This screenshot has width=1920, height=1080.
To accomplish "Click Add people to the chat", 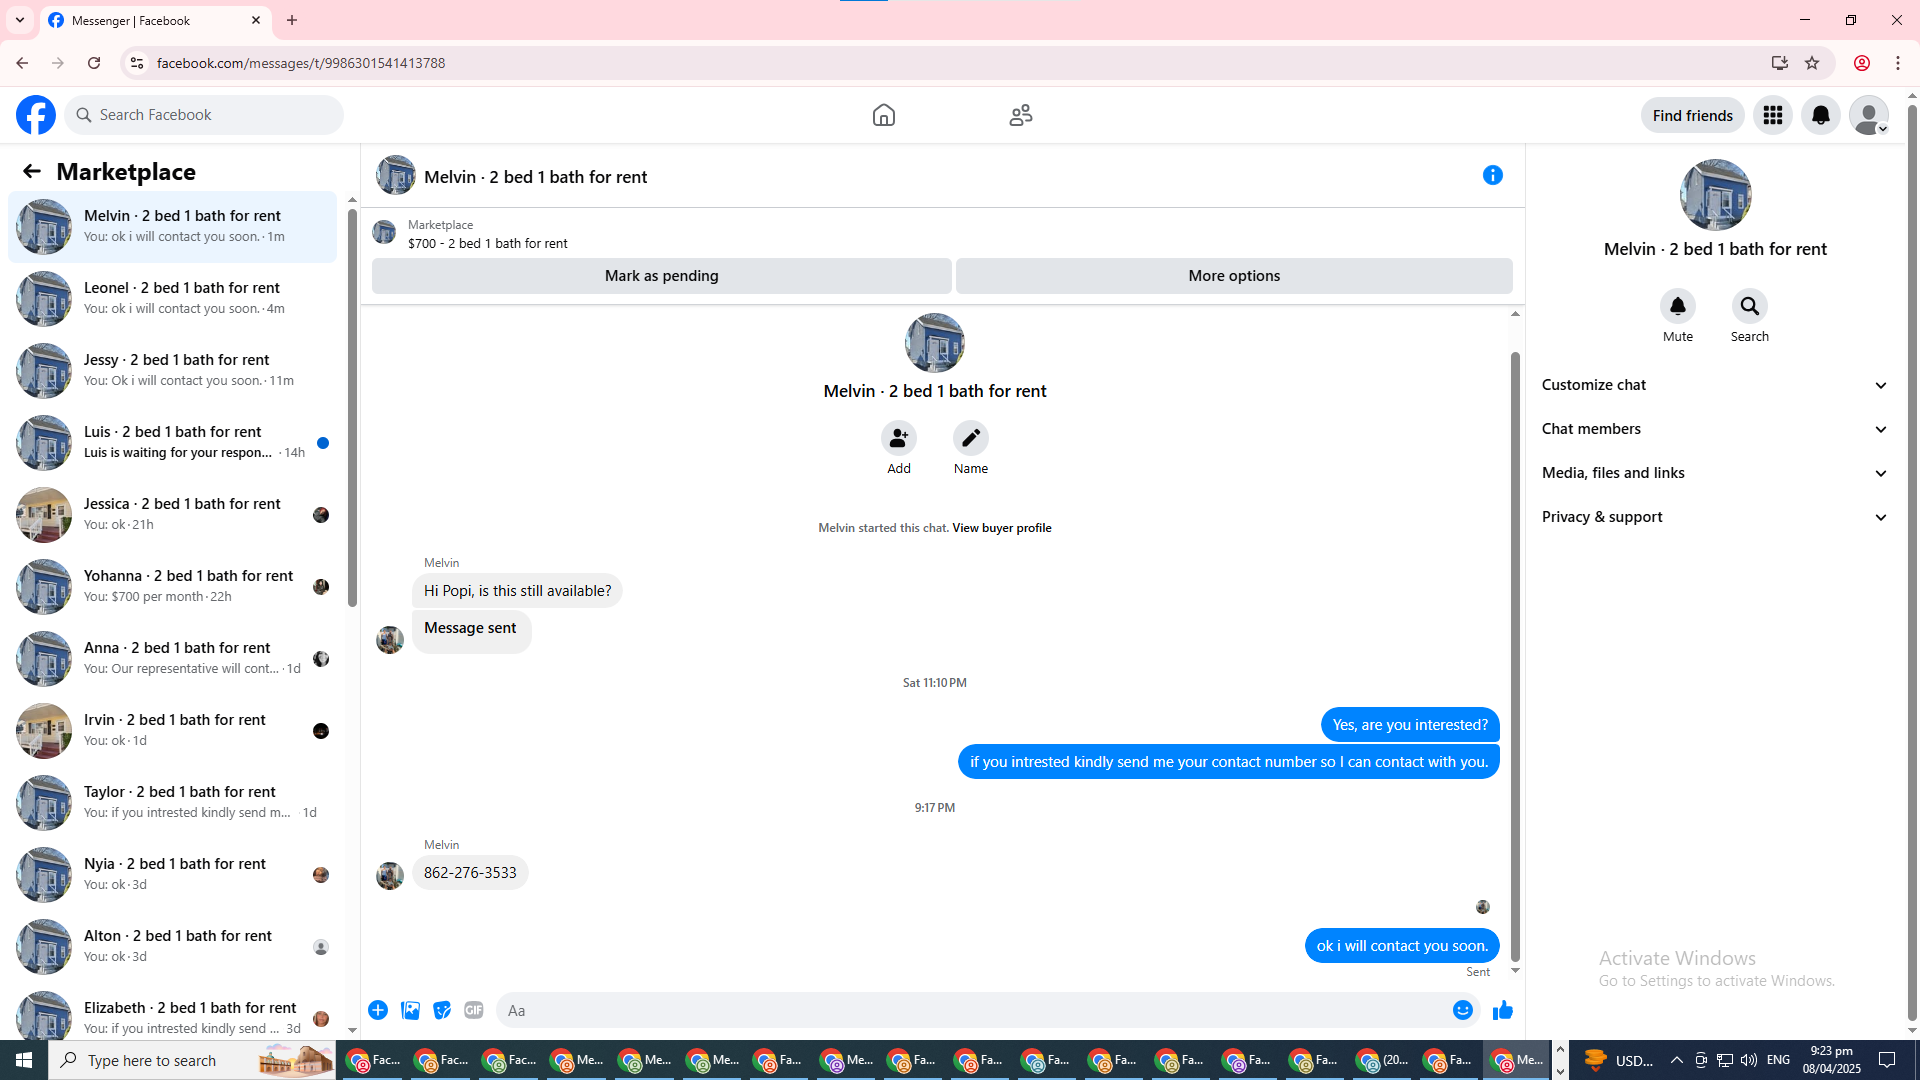I will pyautogui.click(x=898, y=439).
